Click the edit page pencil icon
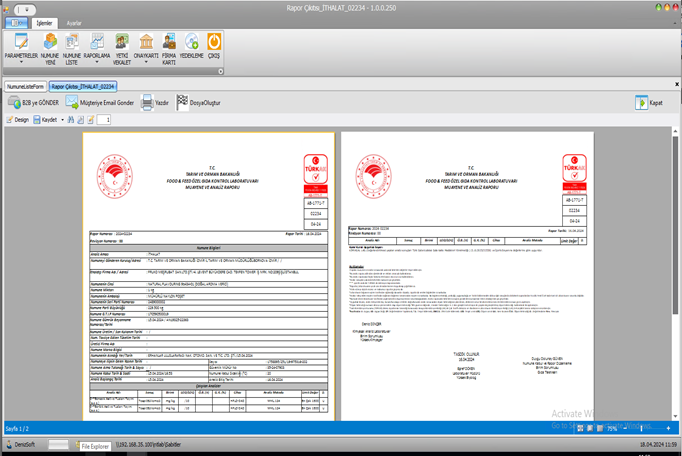Image resolution: width=682 pixels, height=456 pixels. [x=90, y=120]
